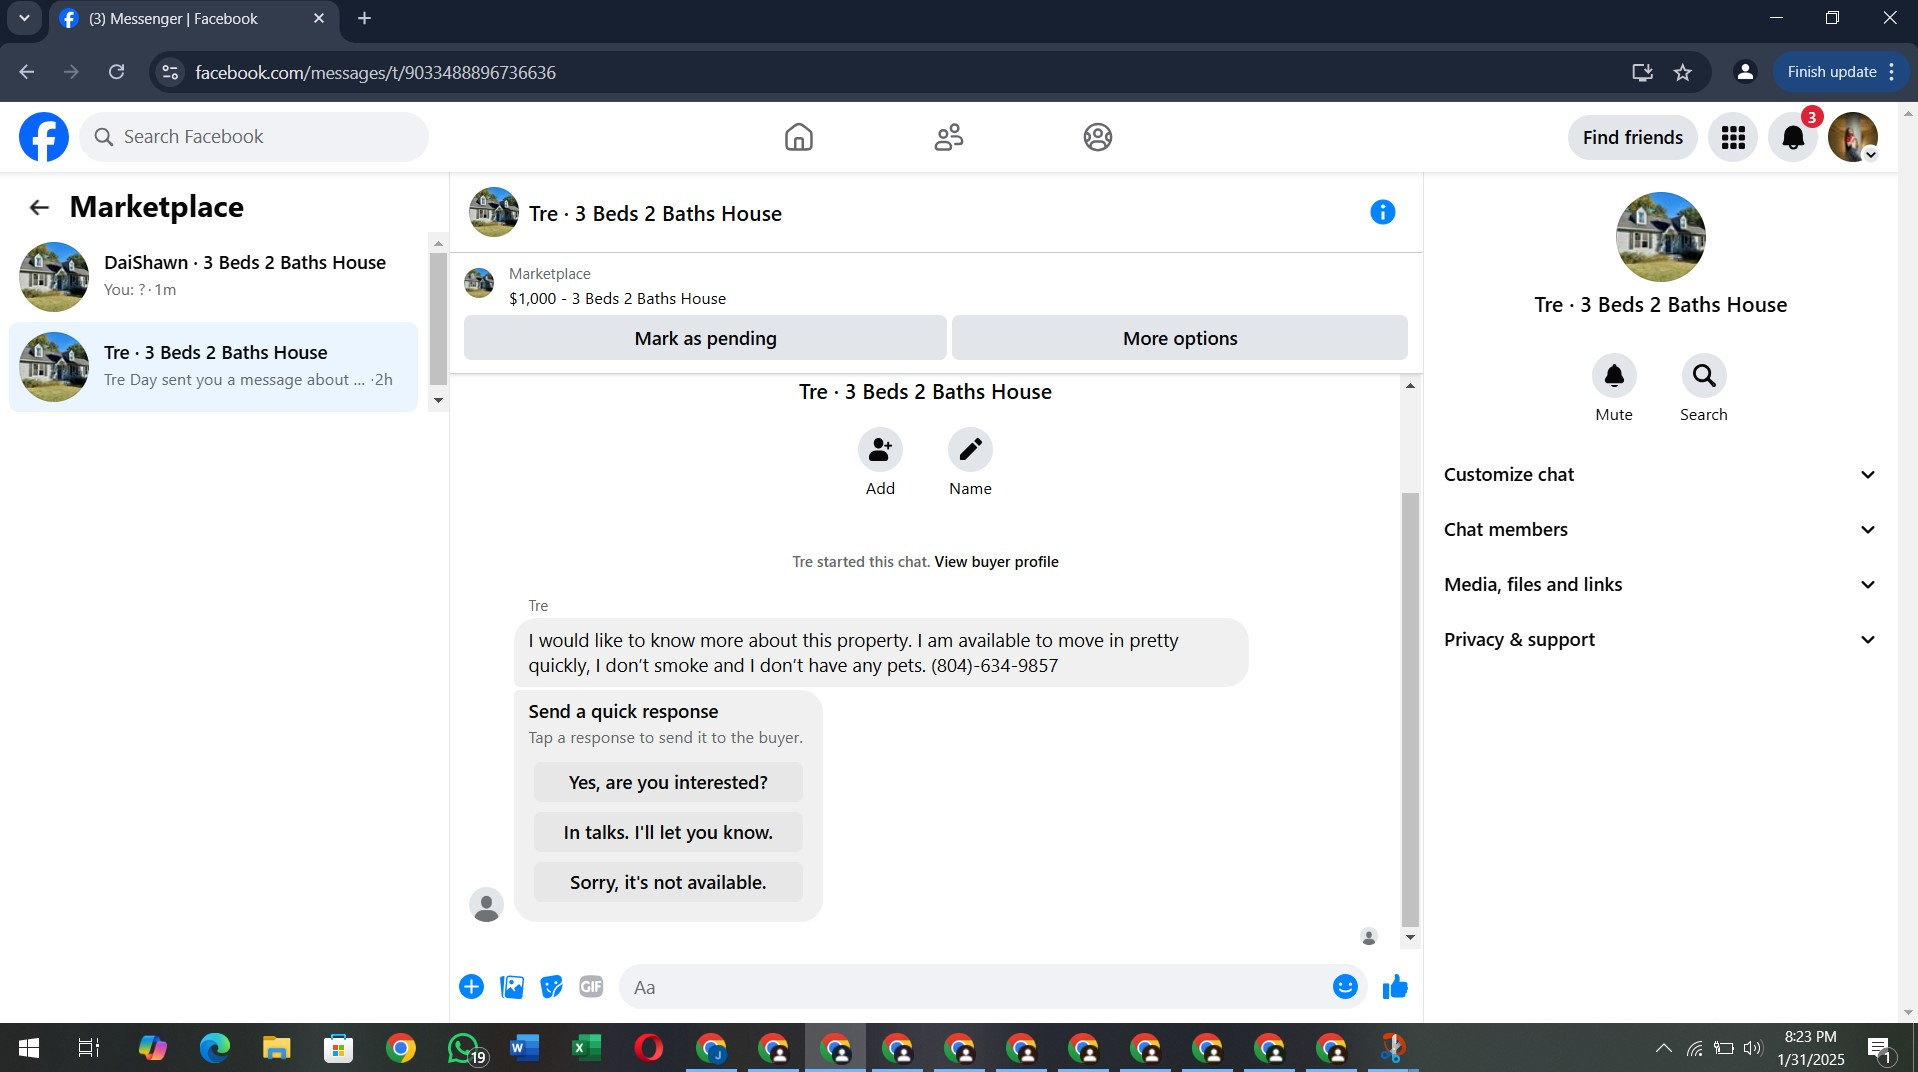Viewport: 1918px width, 1072px height.
Task: Expand the Privacy & support section
Action: click(1660, 640)
